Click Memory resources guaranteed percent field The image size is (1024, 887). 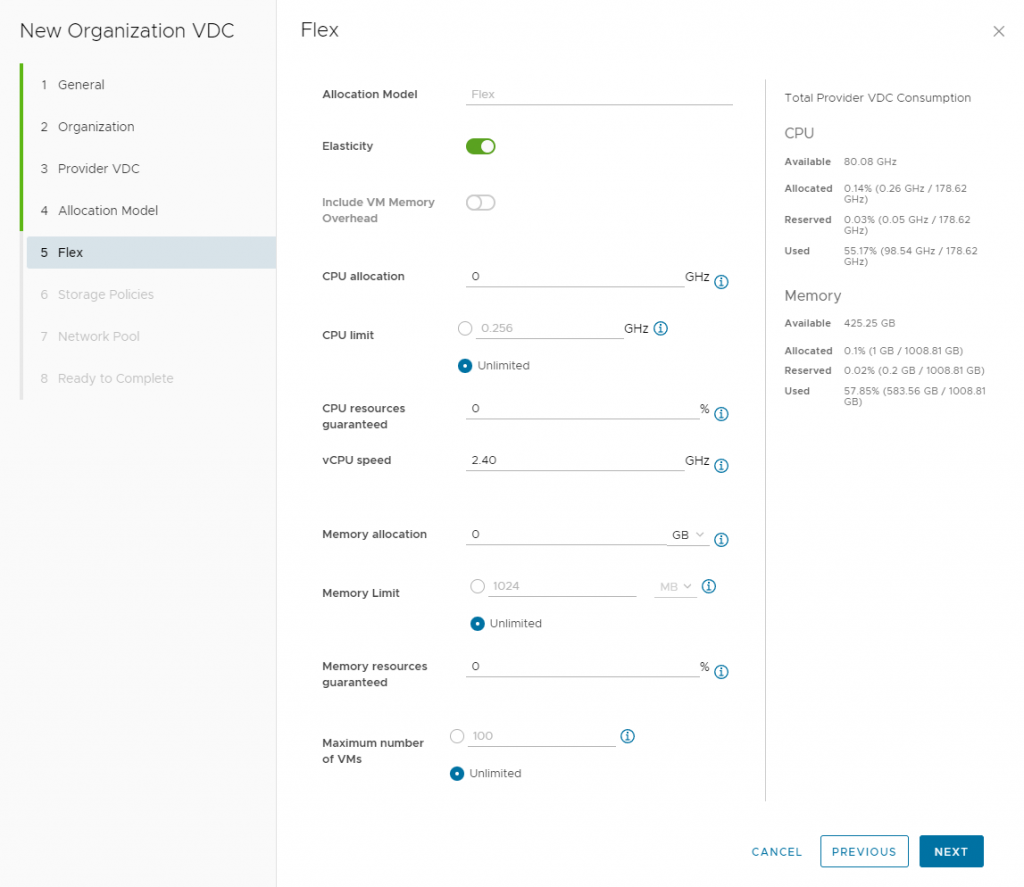(582, 667)
